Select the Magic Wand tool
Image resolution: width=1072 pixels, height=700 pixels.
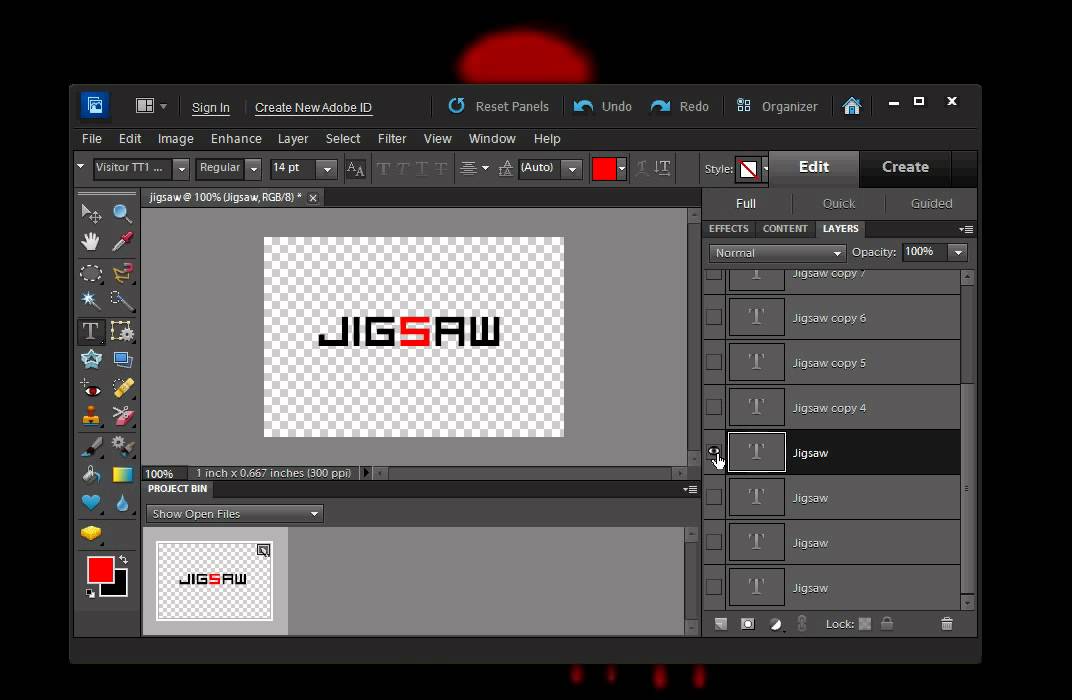pyautogui.click(x=91, y=301)
